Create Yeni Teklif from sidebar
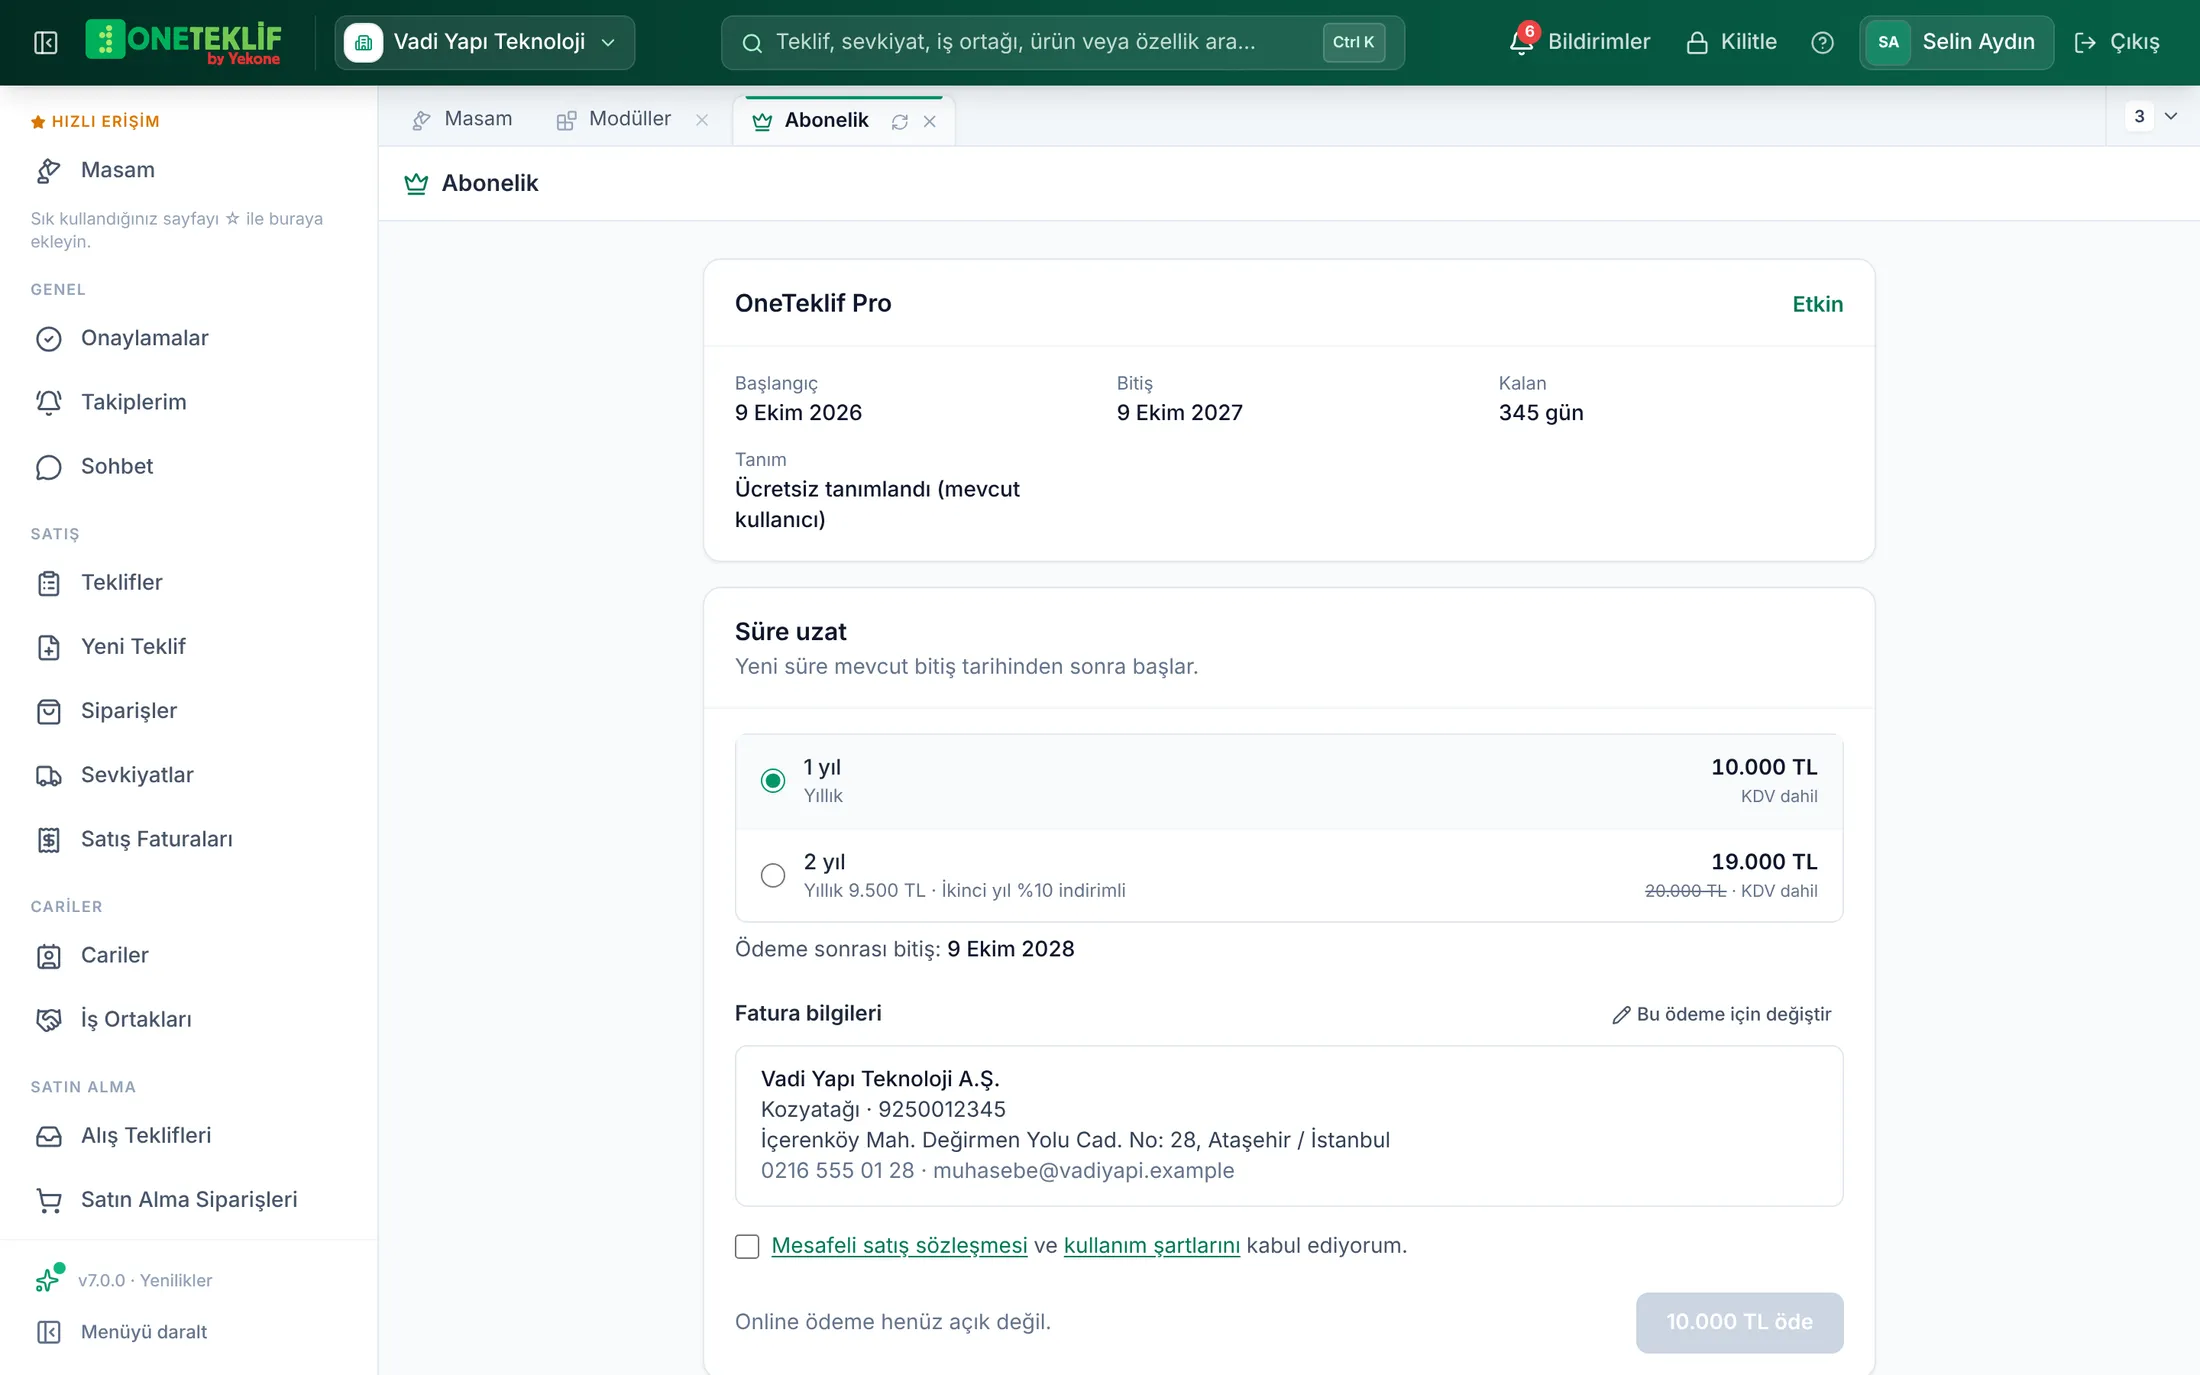 189,646
